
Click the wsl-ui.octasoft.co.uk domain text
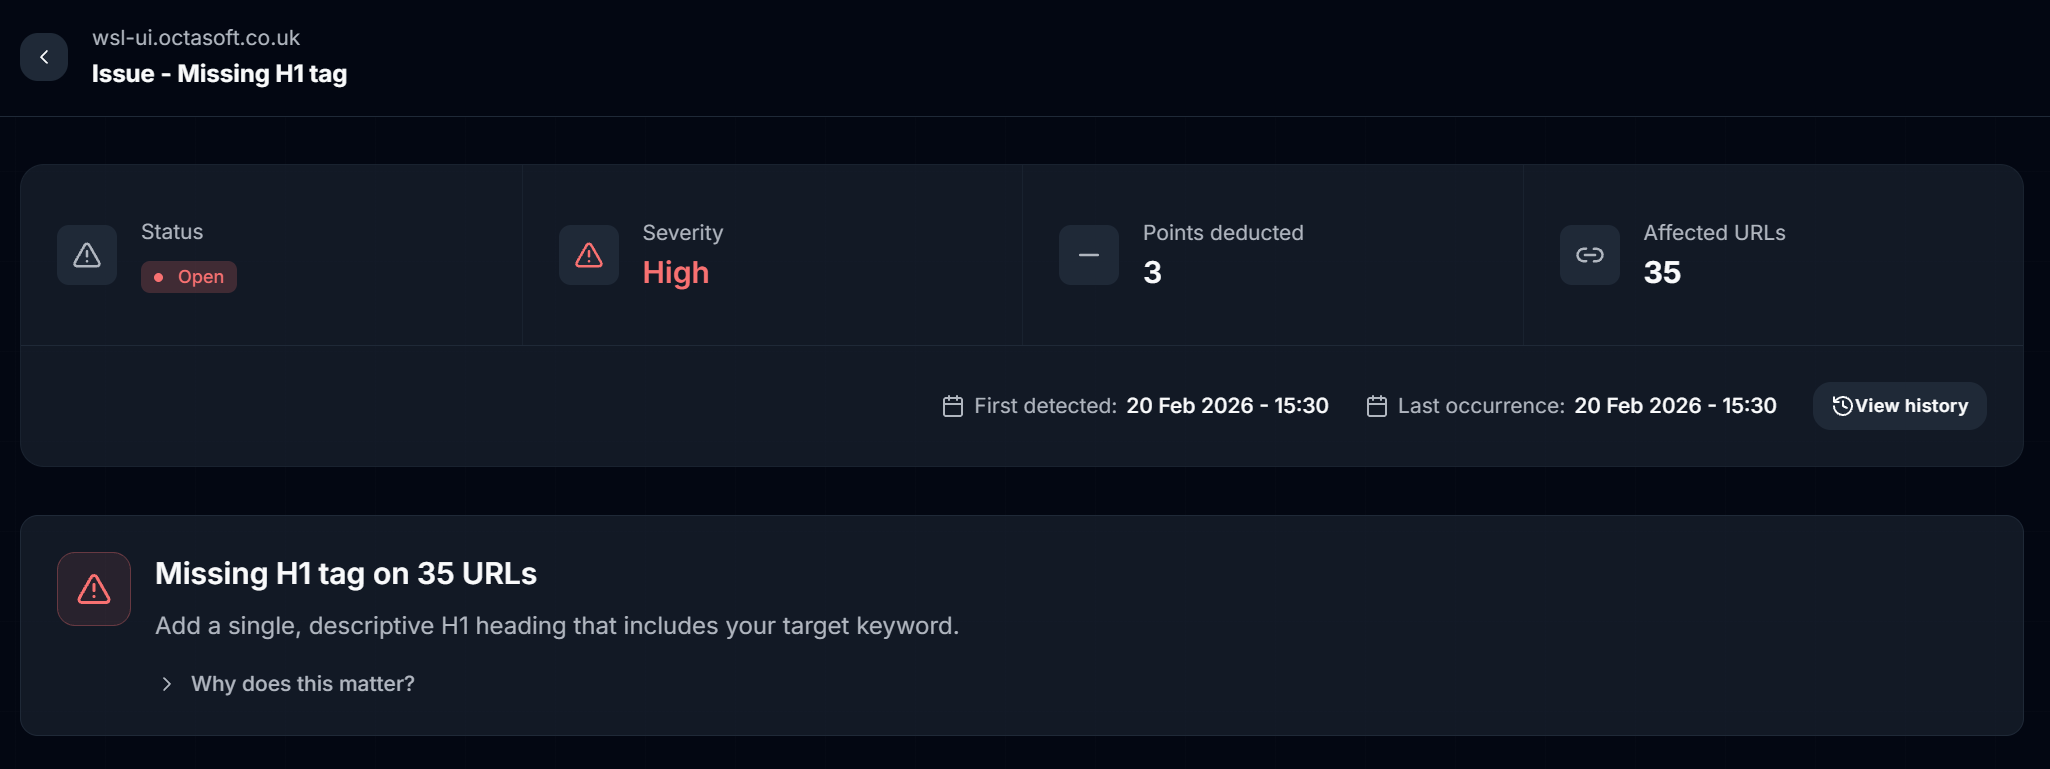pos(196,38)
